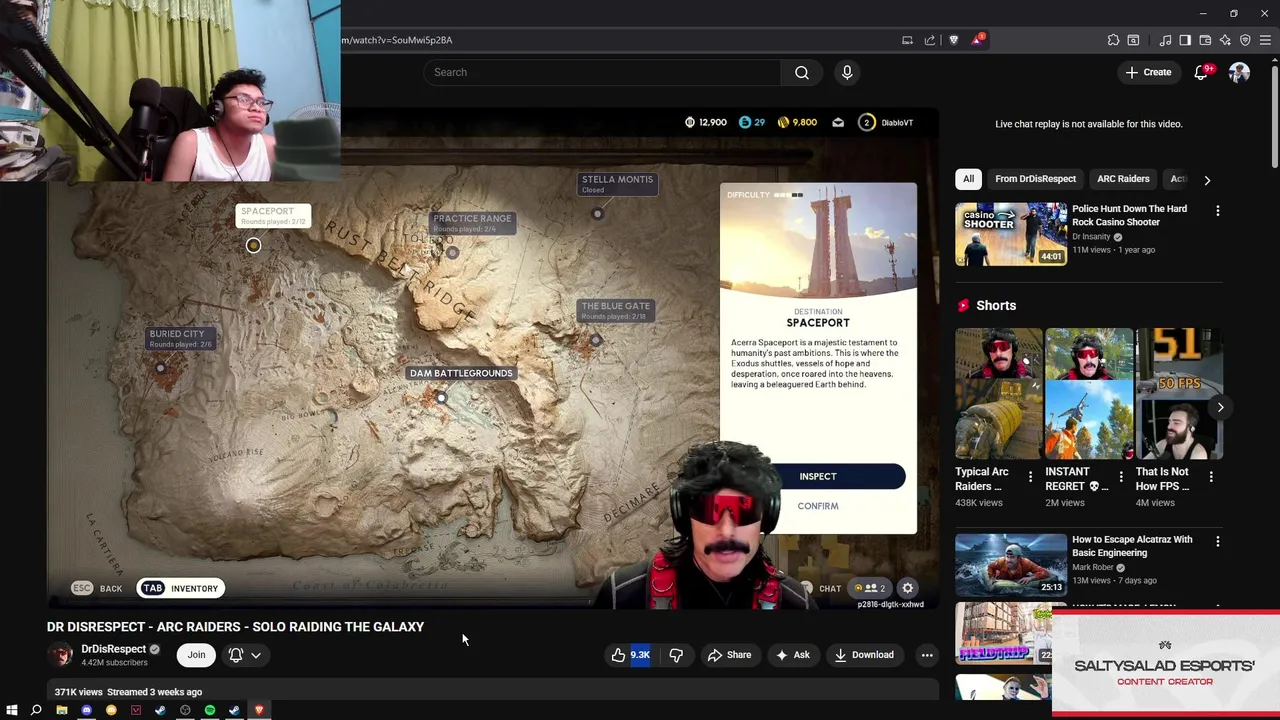Click the Shorts section heading
This screenshot has height=720, width=1280.
click(x=996, y=305)
